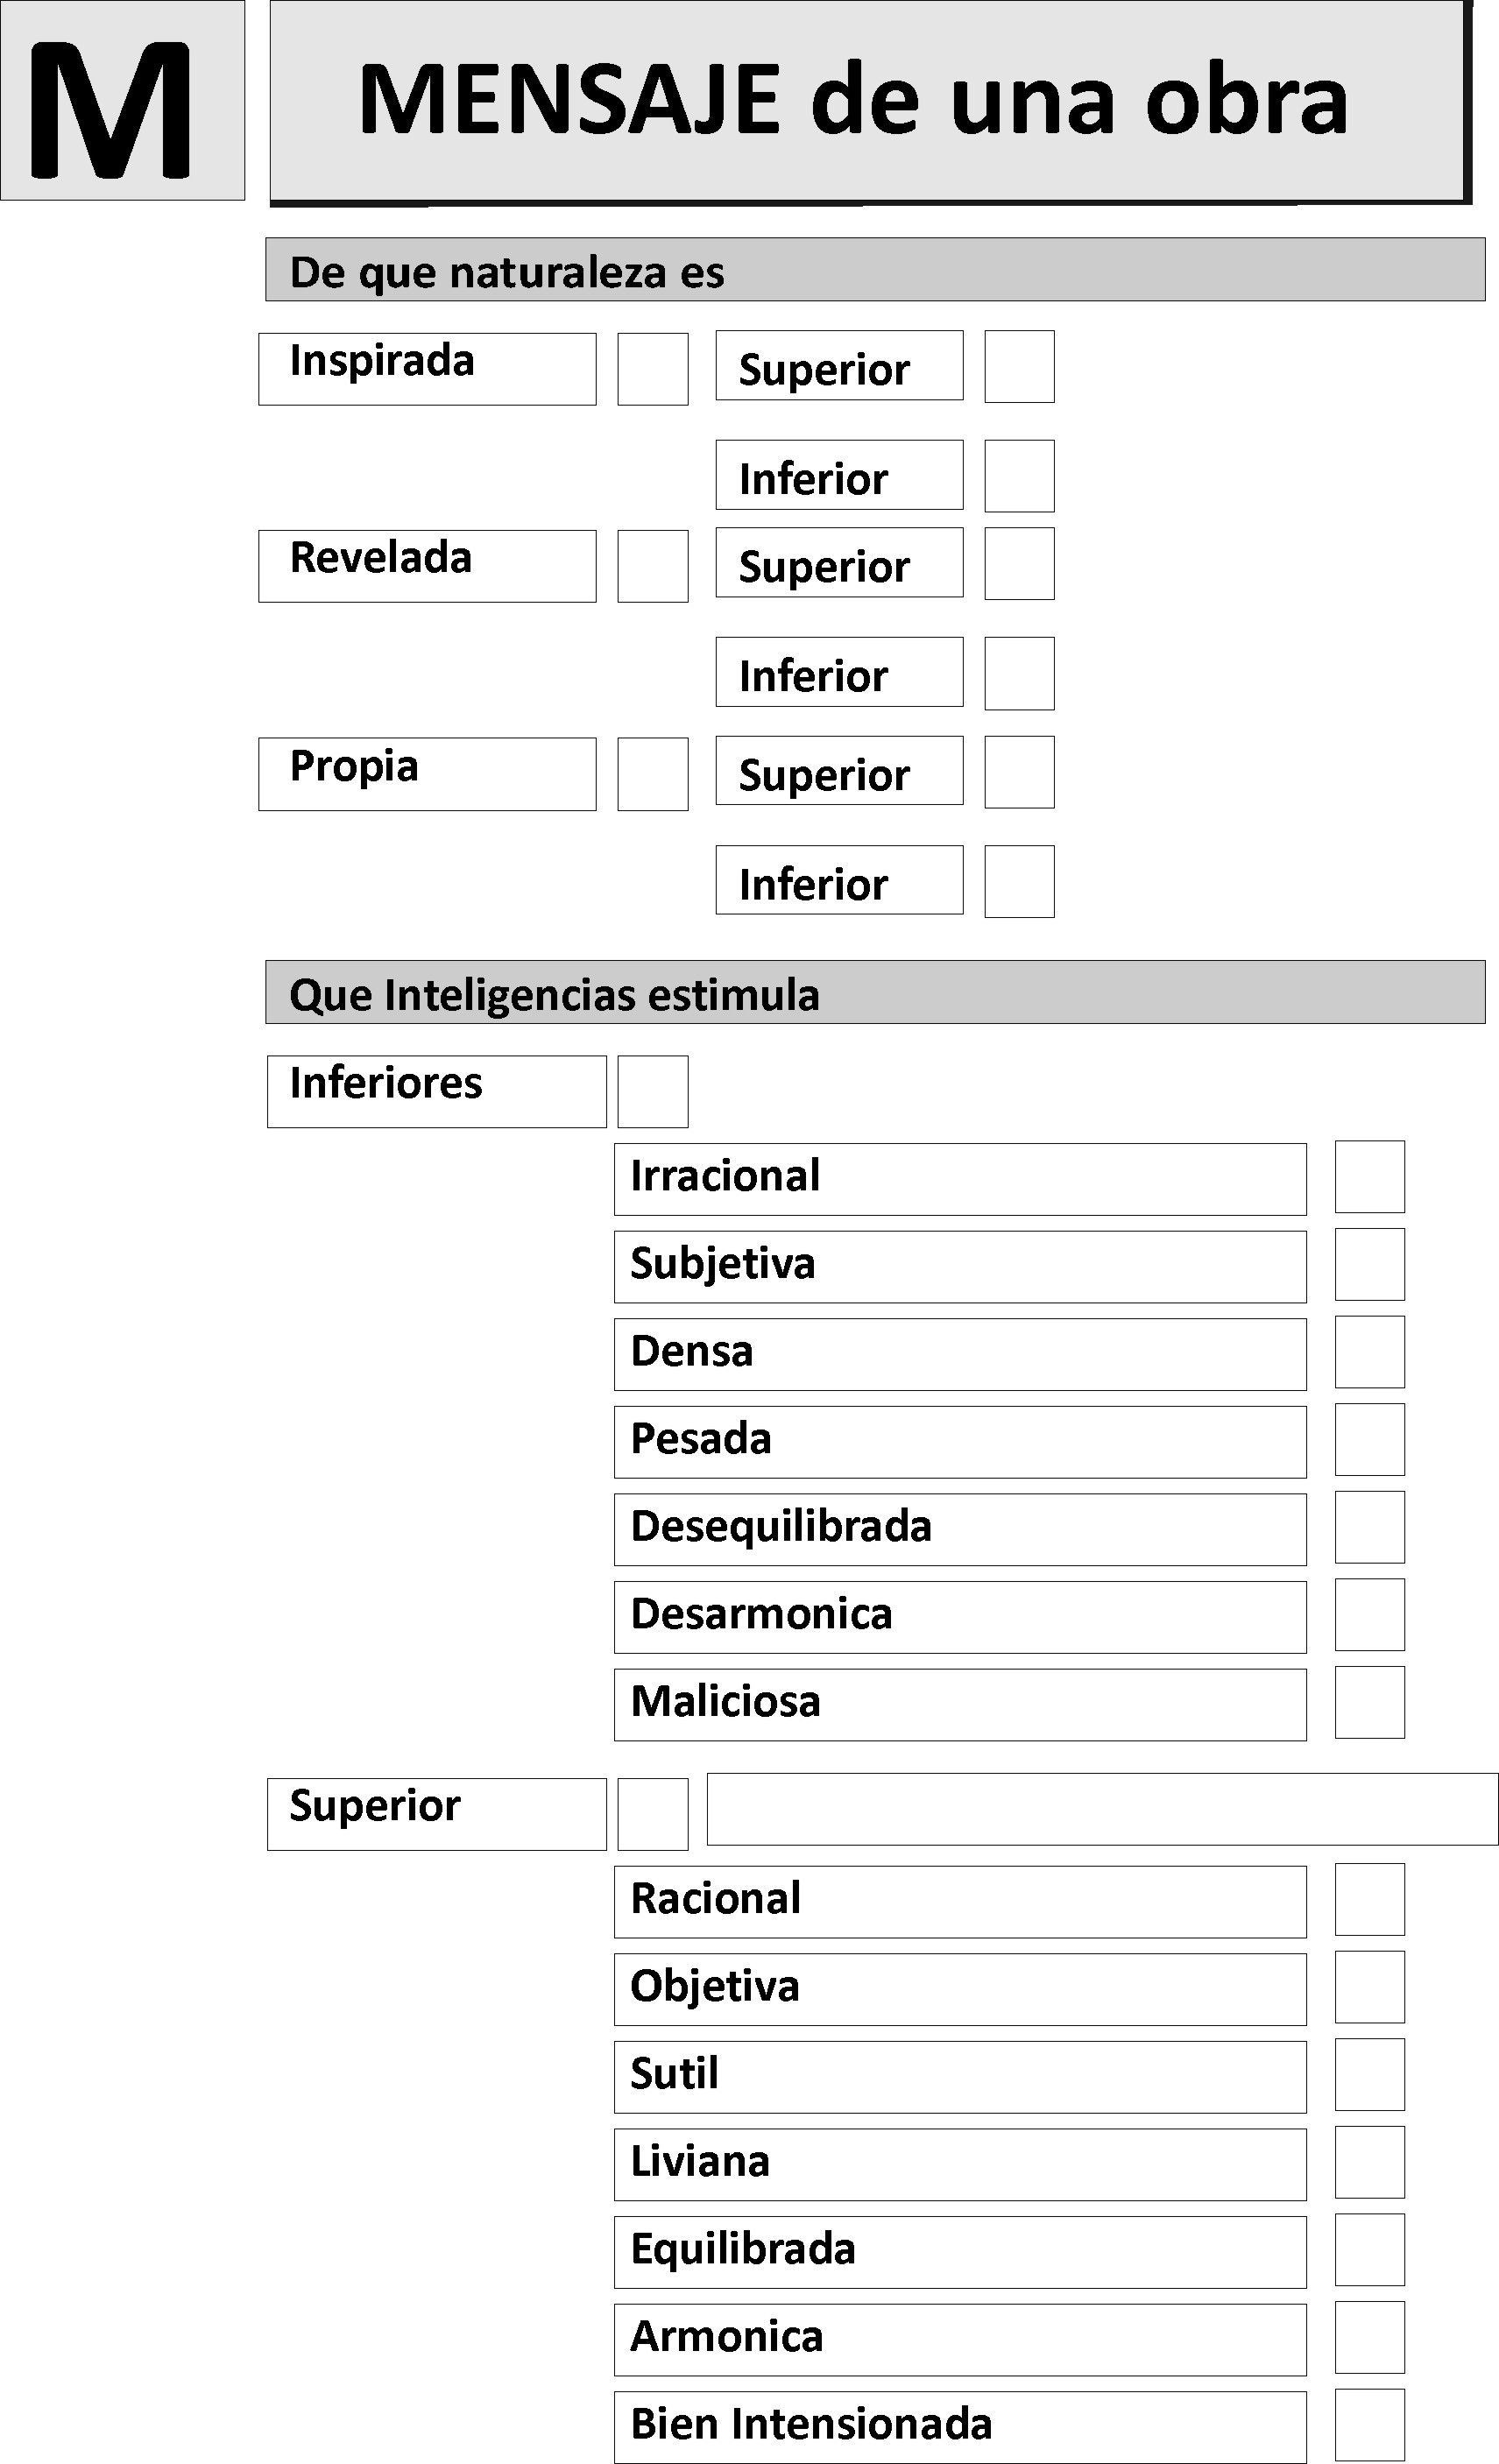Click the MENSAJE de una obra title banner
This screenshot has height=2464, width=1499.
[x=868, y=102]
